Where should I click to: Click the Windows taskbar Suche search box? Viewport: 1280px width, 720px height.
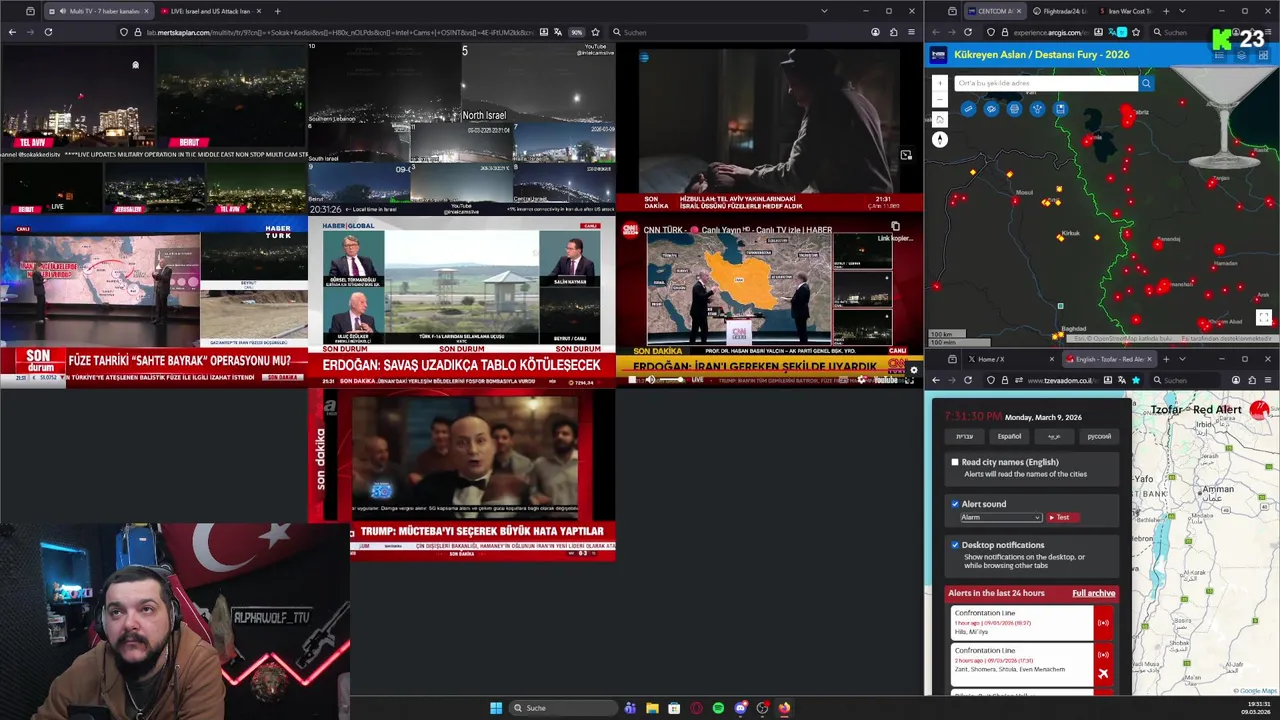coord(562,708)
